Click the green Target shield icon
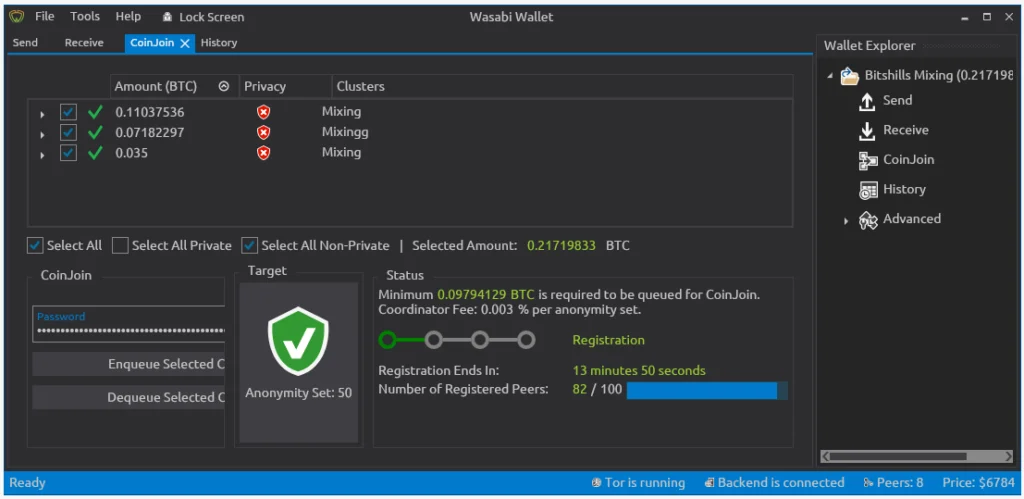This screenshot has height=499, width=1024. (298, 341)
